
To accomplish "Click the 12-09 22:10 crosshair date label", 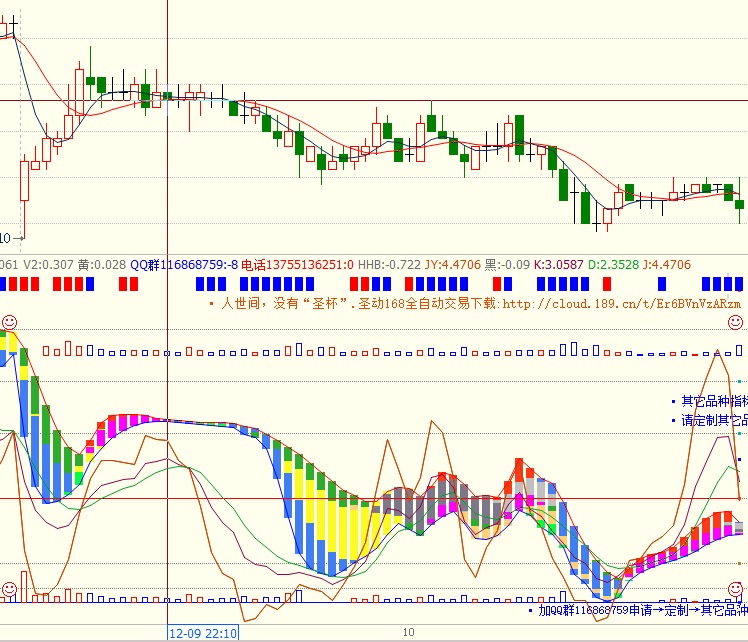I will [202, 633].
